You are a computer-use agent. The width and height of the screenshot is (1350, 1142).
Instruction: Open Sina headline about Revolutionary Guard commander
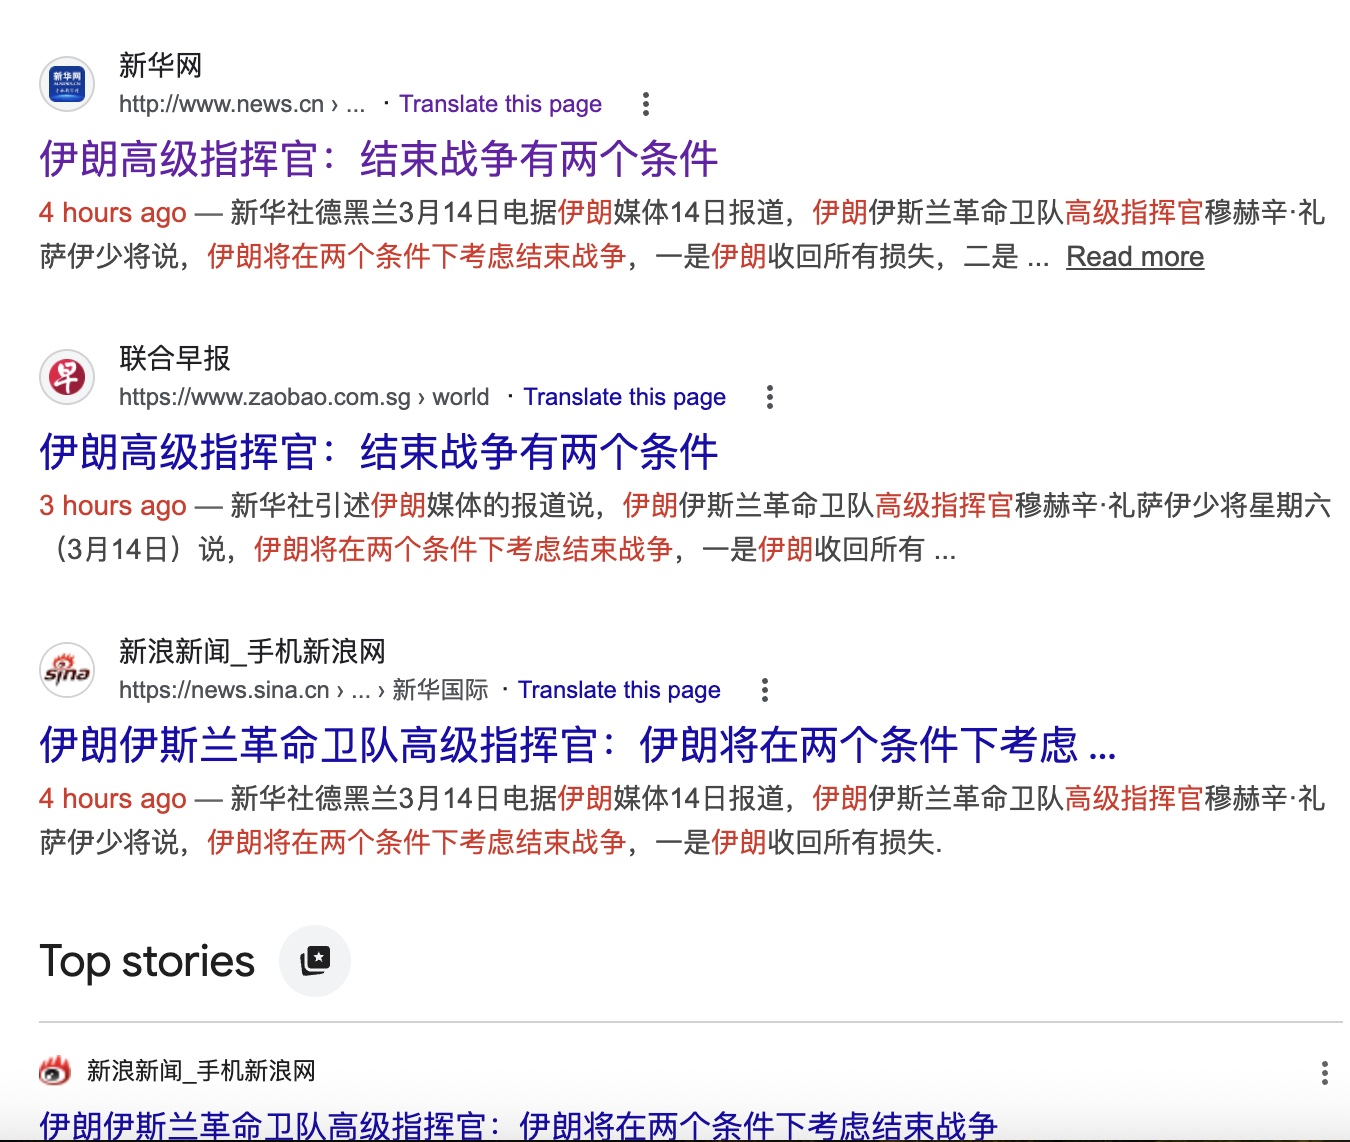click(577, 745)
